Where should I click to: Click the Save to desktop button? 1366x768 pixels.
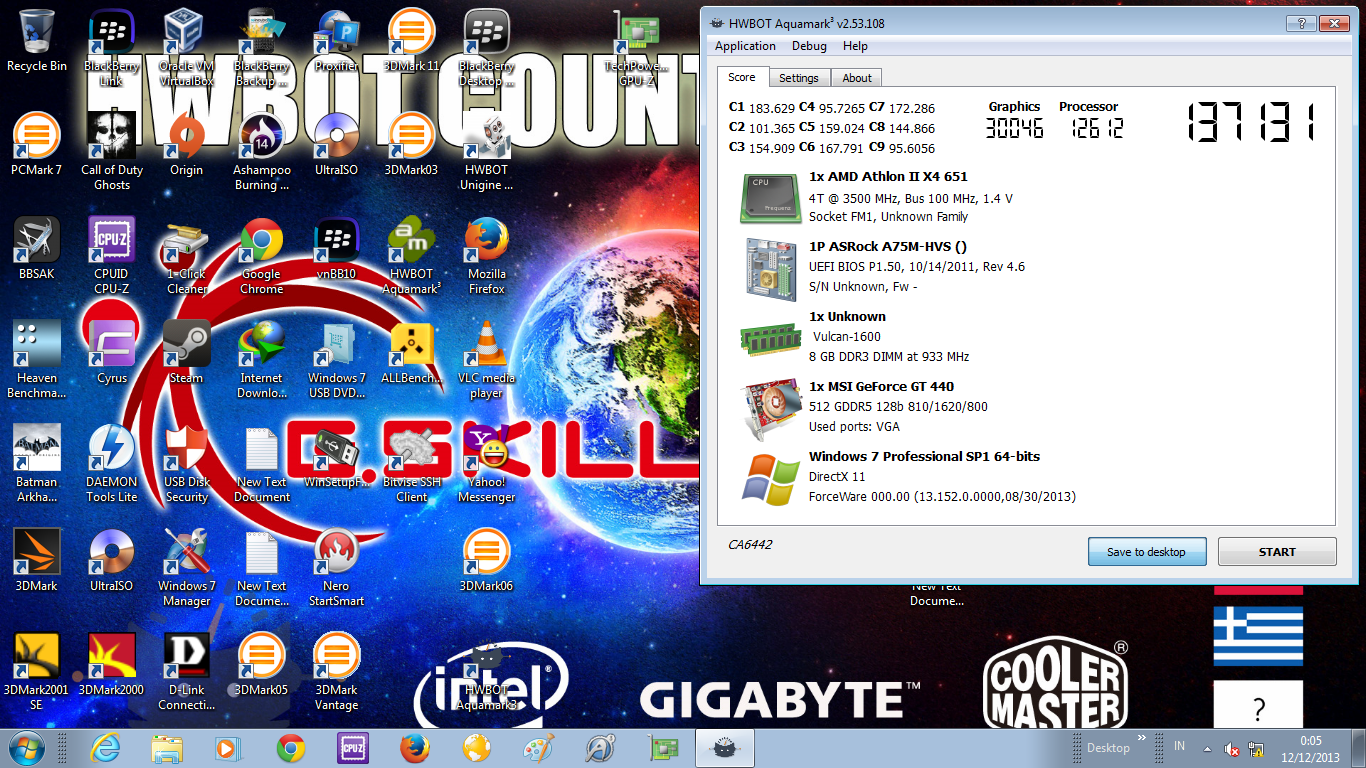click(x=1147, y=552)
